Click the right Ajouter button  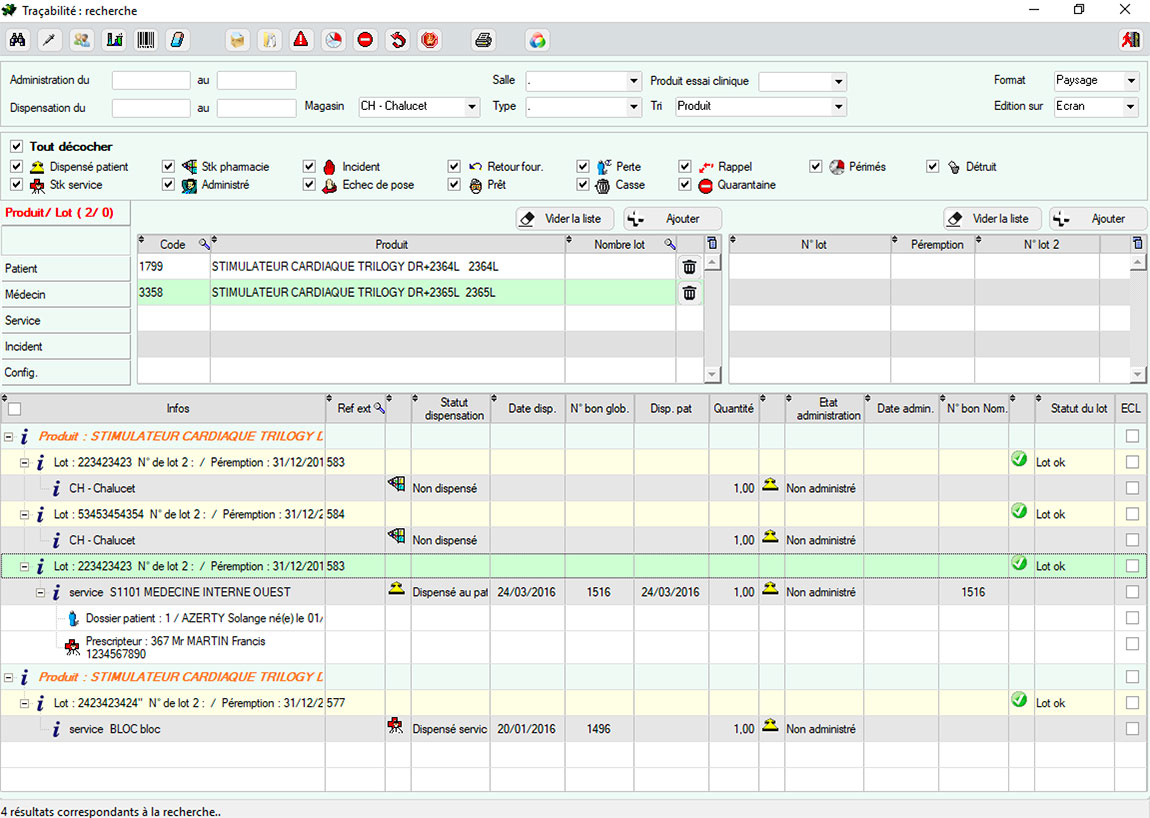coord(1098,219)
